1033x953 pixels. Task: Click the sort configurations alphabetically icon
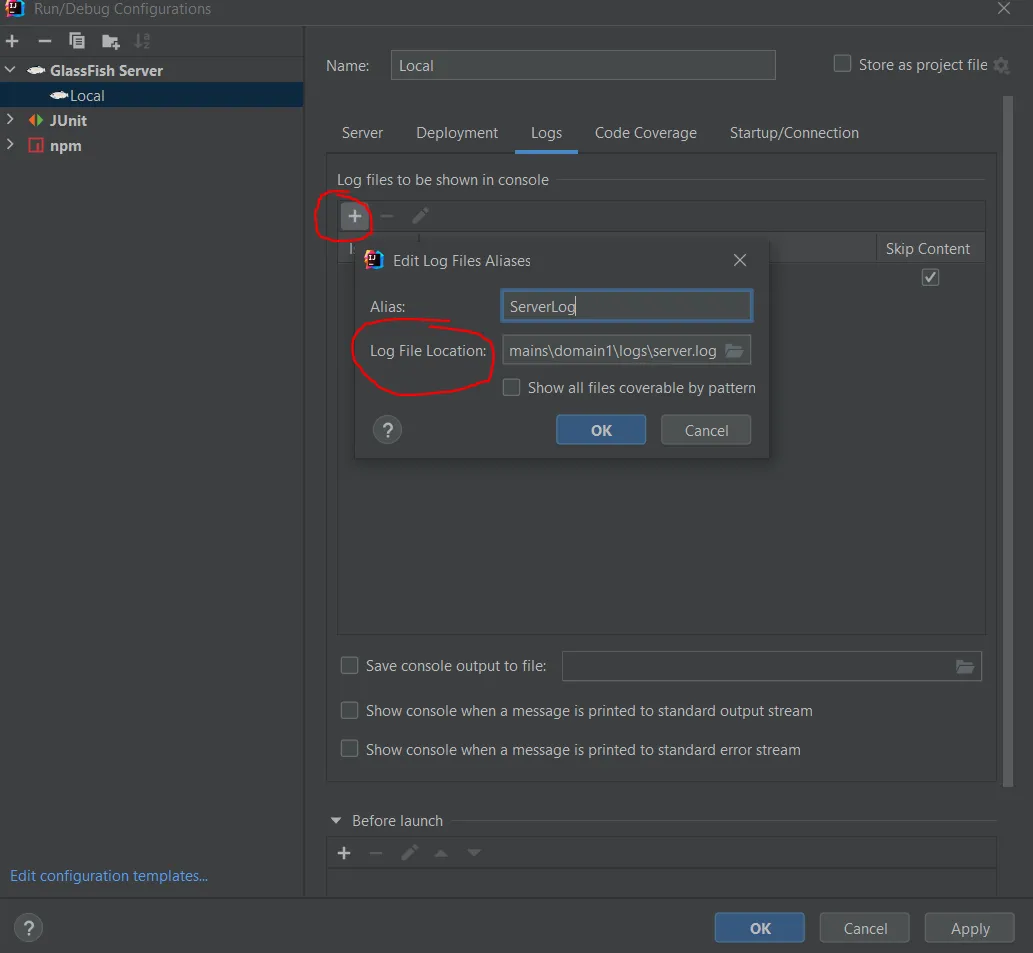tap(142, 41)
